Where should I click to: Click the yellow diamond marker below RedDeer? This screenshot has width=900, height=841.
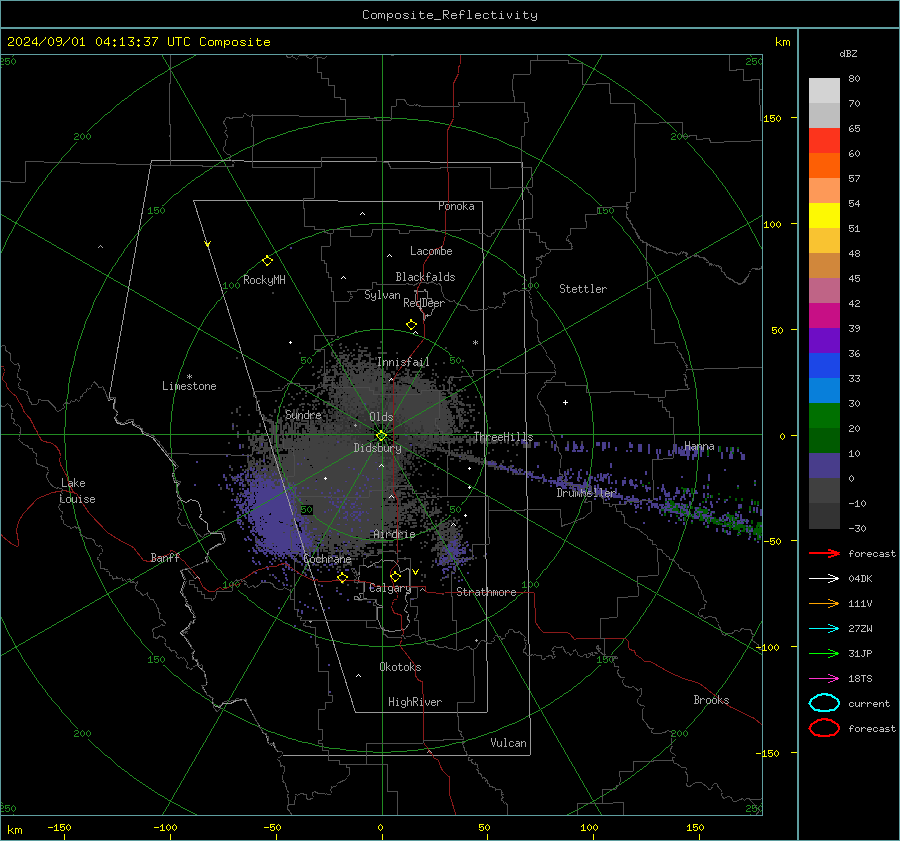tap(411, 325)
